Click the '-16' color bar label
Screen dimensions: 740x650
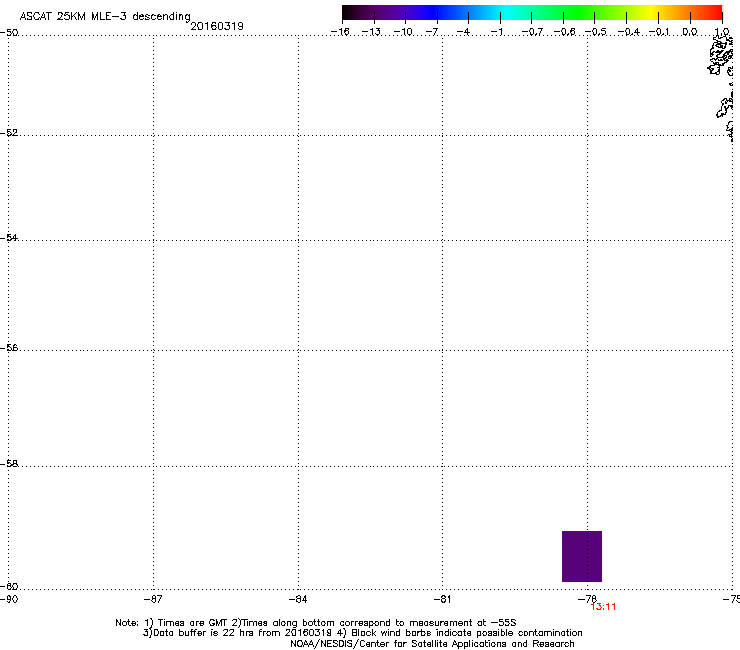click(340, 32)
